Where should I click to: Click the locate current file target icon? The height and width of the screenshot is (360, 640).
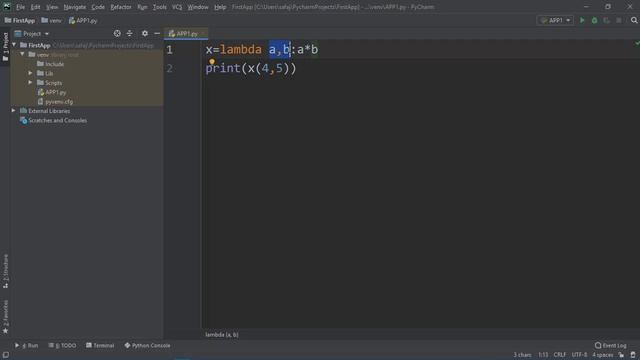click(117, 33)
